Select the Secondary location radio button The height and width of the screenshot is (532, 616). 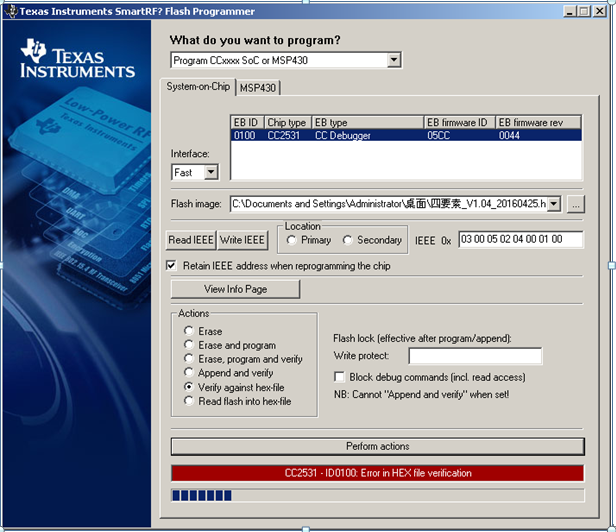tap(347, 240)
